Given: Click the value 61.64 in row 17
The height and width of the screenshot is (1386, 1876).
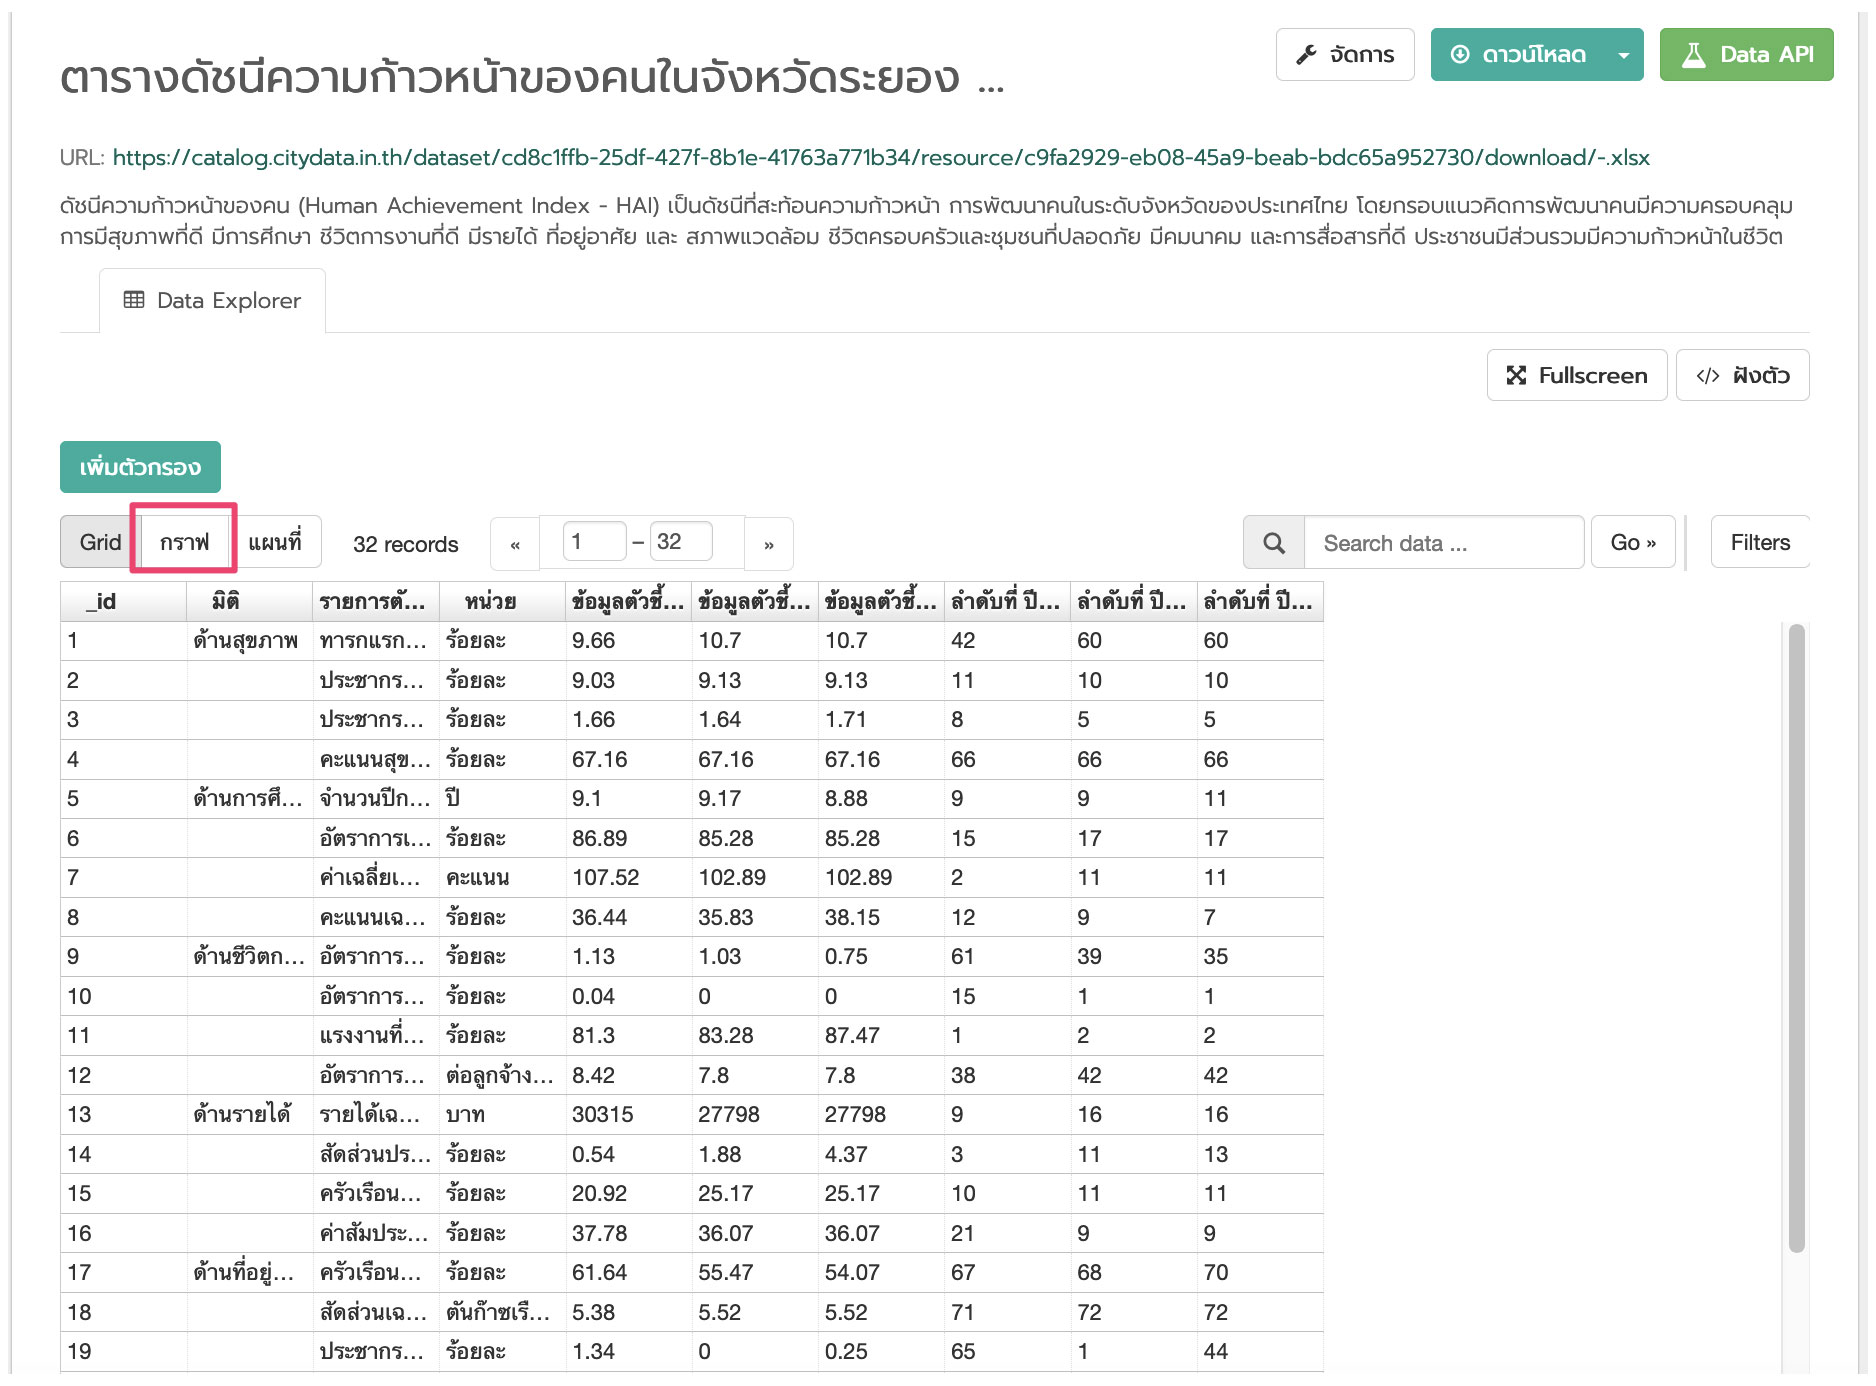Looking at the screenshot, I should 628,1273.
